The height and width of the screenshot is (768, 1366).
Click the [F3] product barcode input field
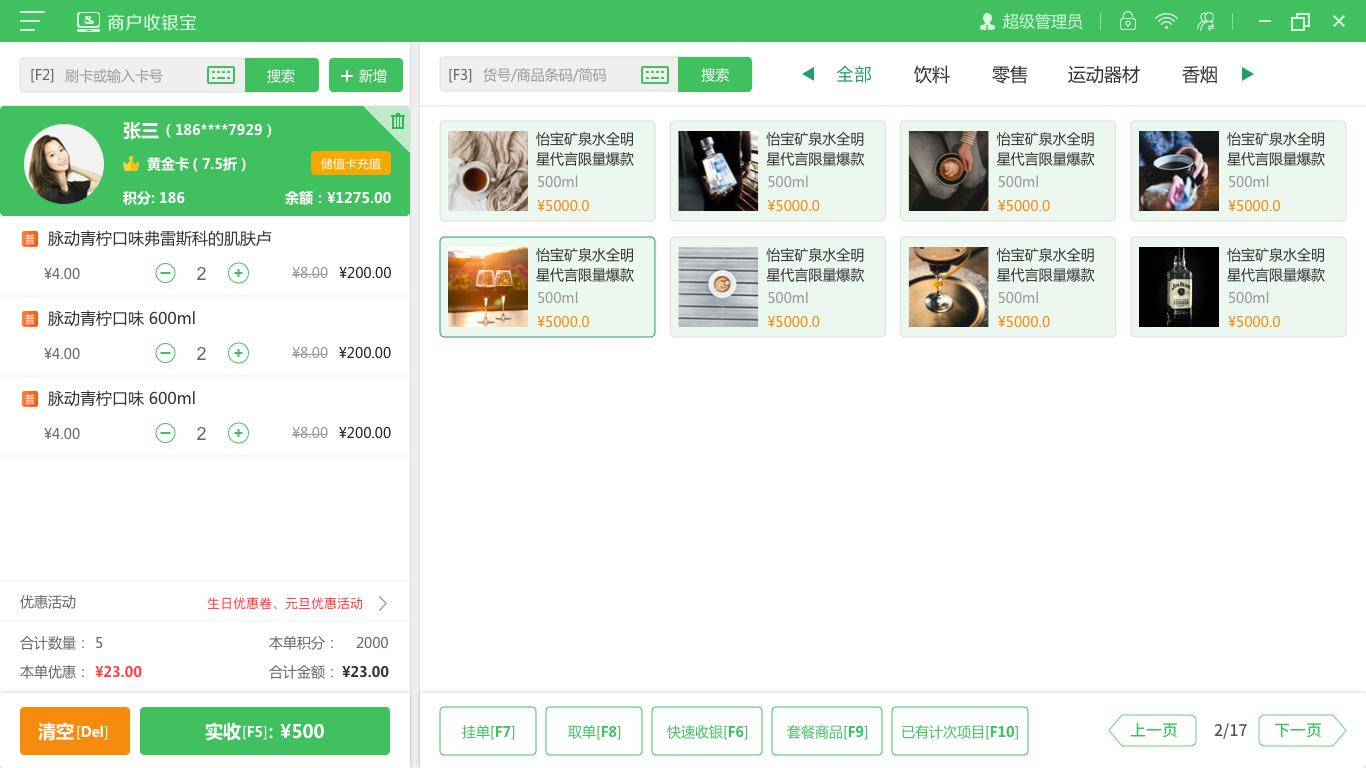pyautogui.click(x=545, y=75)
